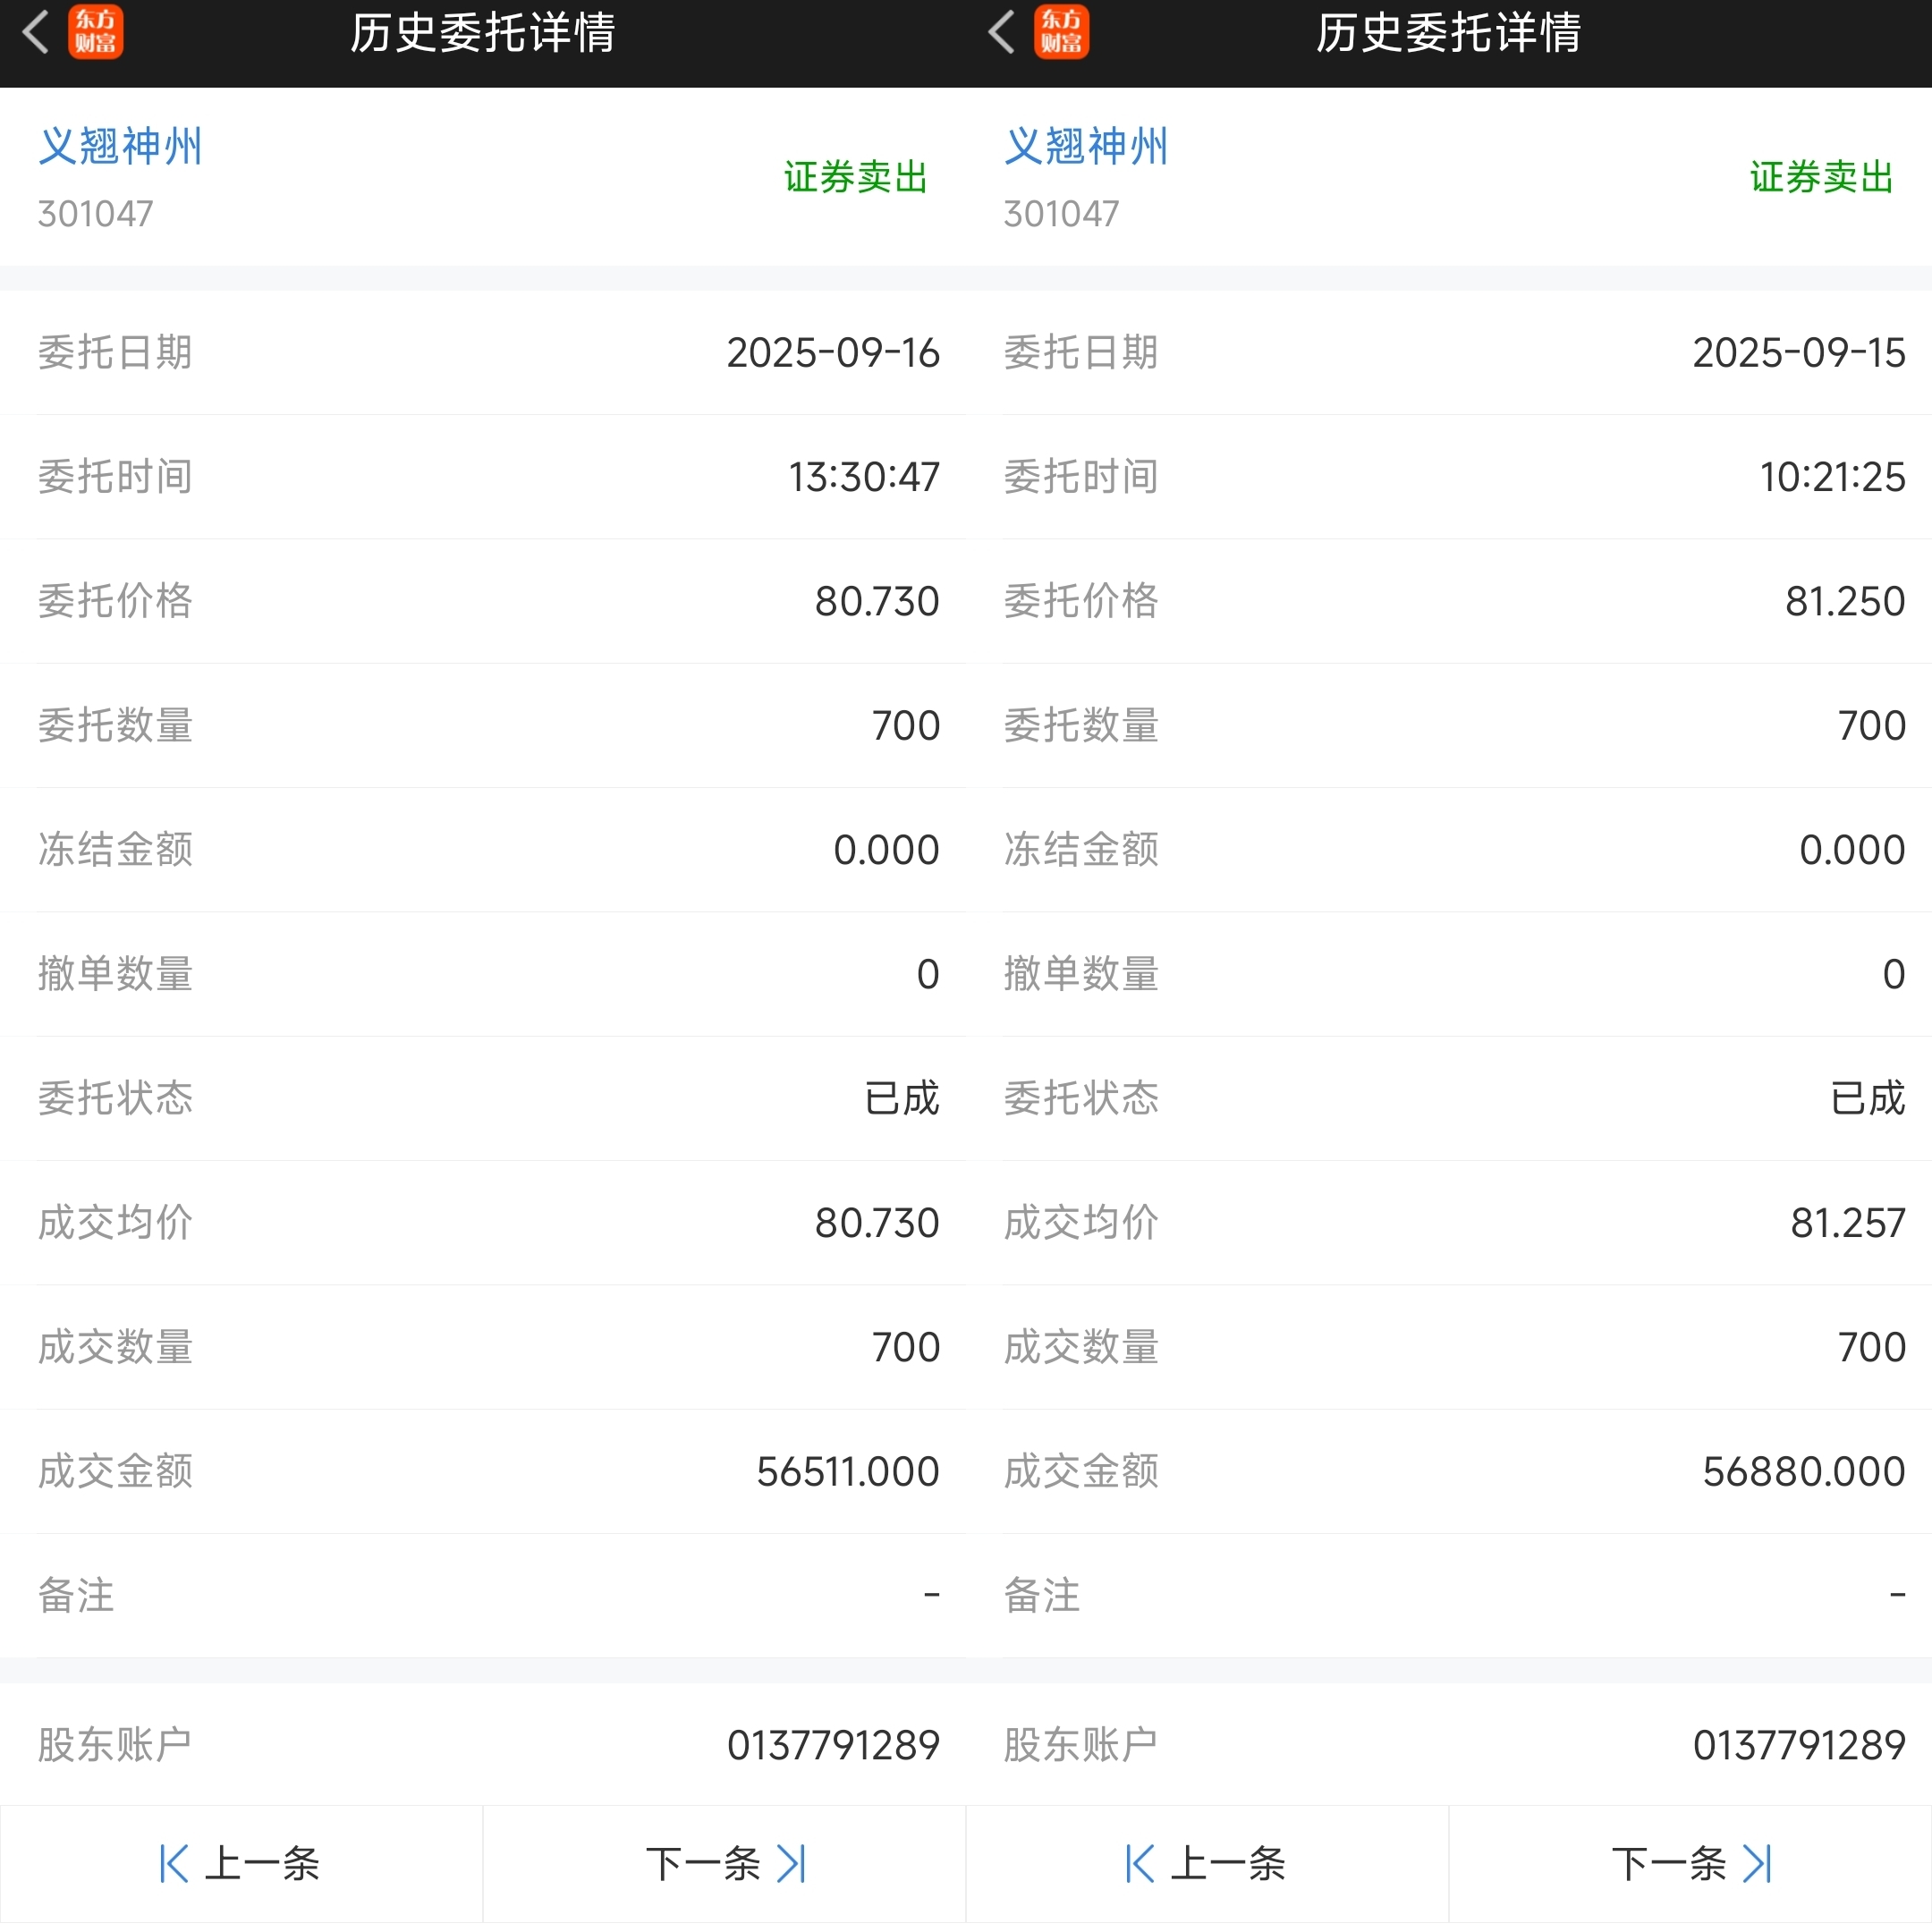Click left panel's 上一条 previous-arrow icon
Viewport: 1932px width, 1932px height.
pyautogui.click(x=174, y=1863)
